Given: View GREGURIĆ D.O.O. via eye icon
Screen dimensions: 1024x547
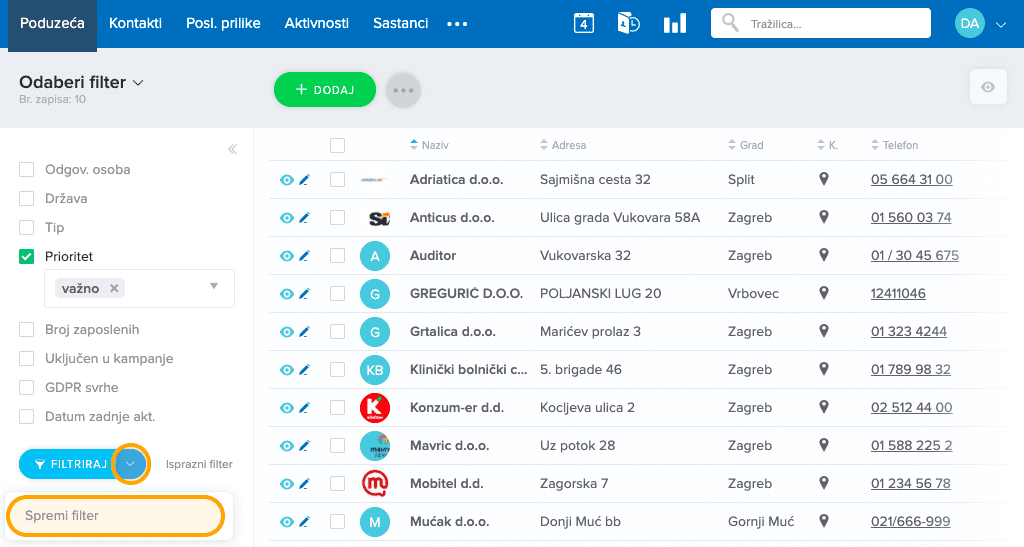Looking at the screenshot, I should click(287, 294).
